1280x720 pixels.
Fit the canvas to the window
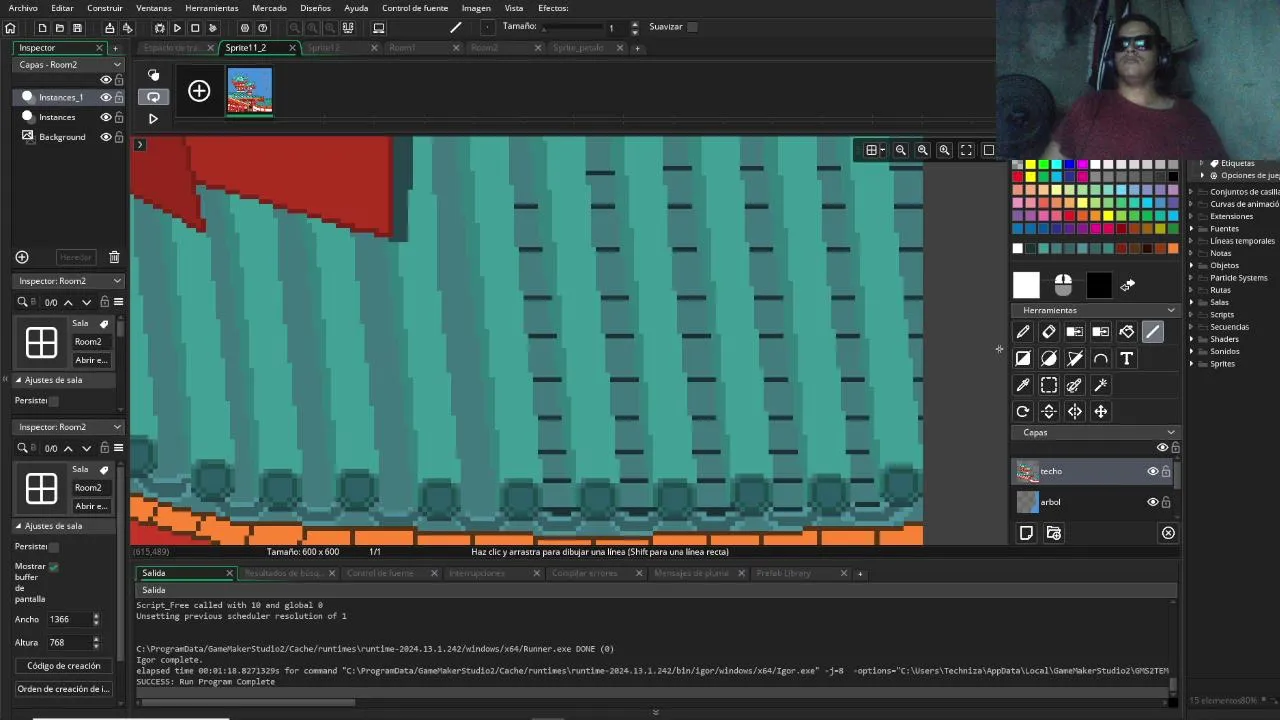tap(966, 150)
